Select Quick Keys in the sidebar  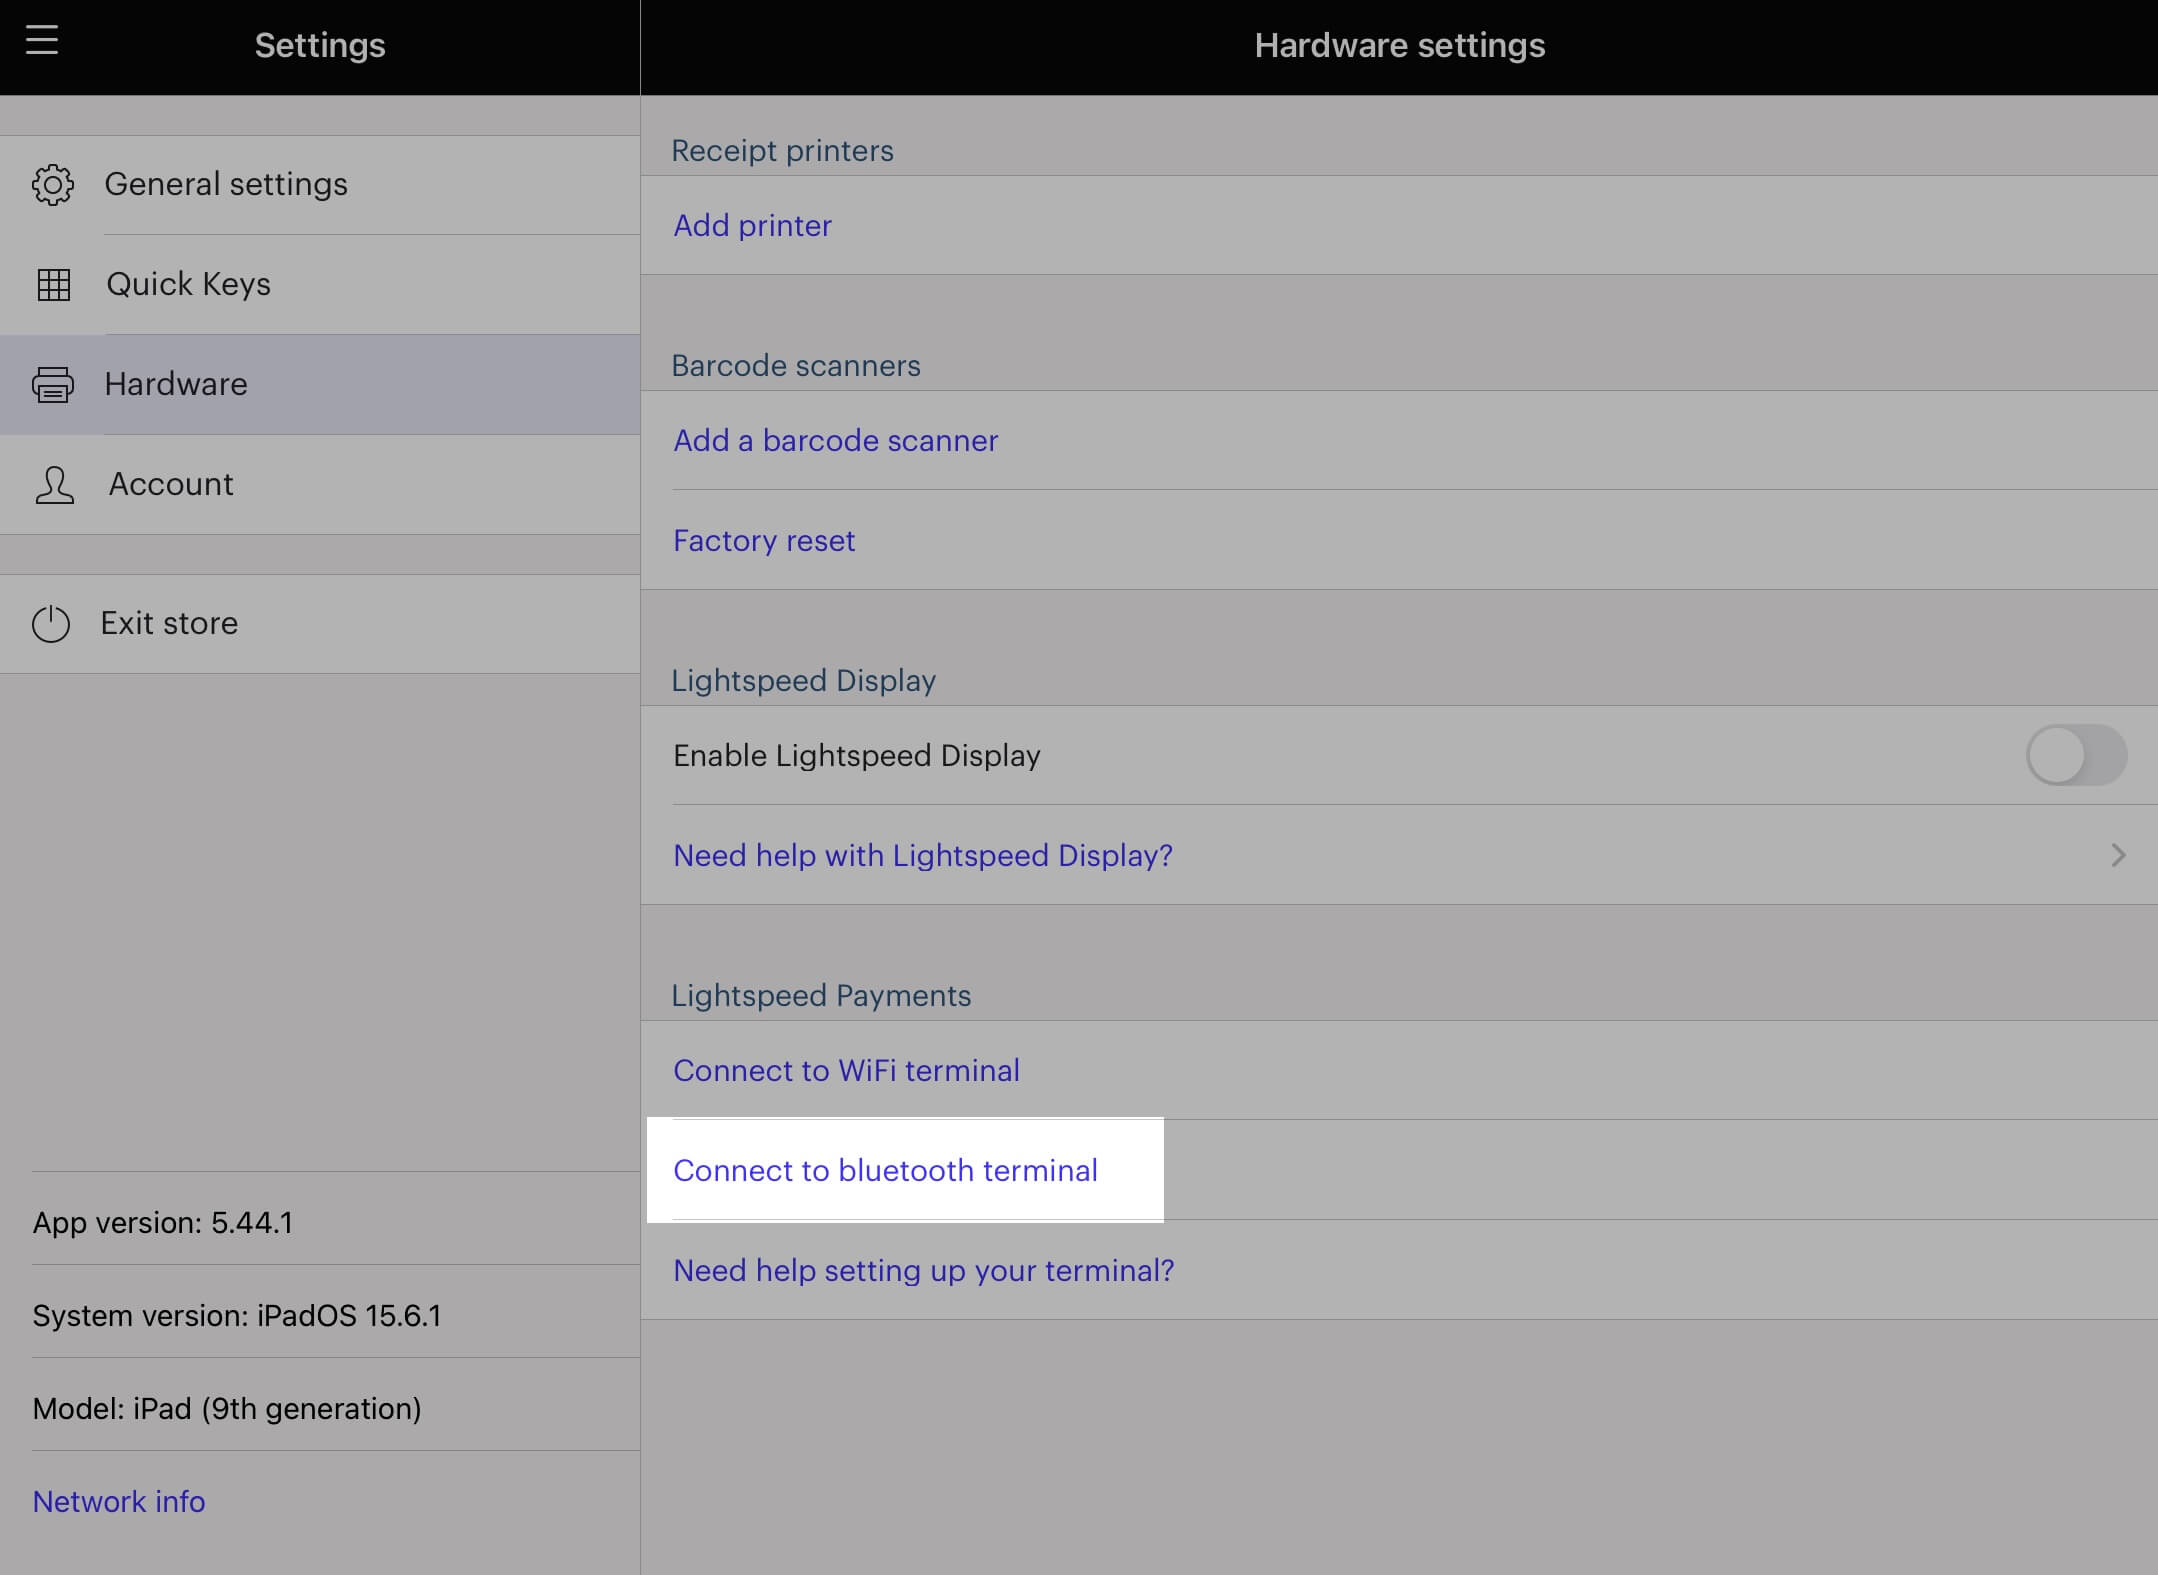coord(188,285)
